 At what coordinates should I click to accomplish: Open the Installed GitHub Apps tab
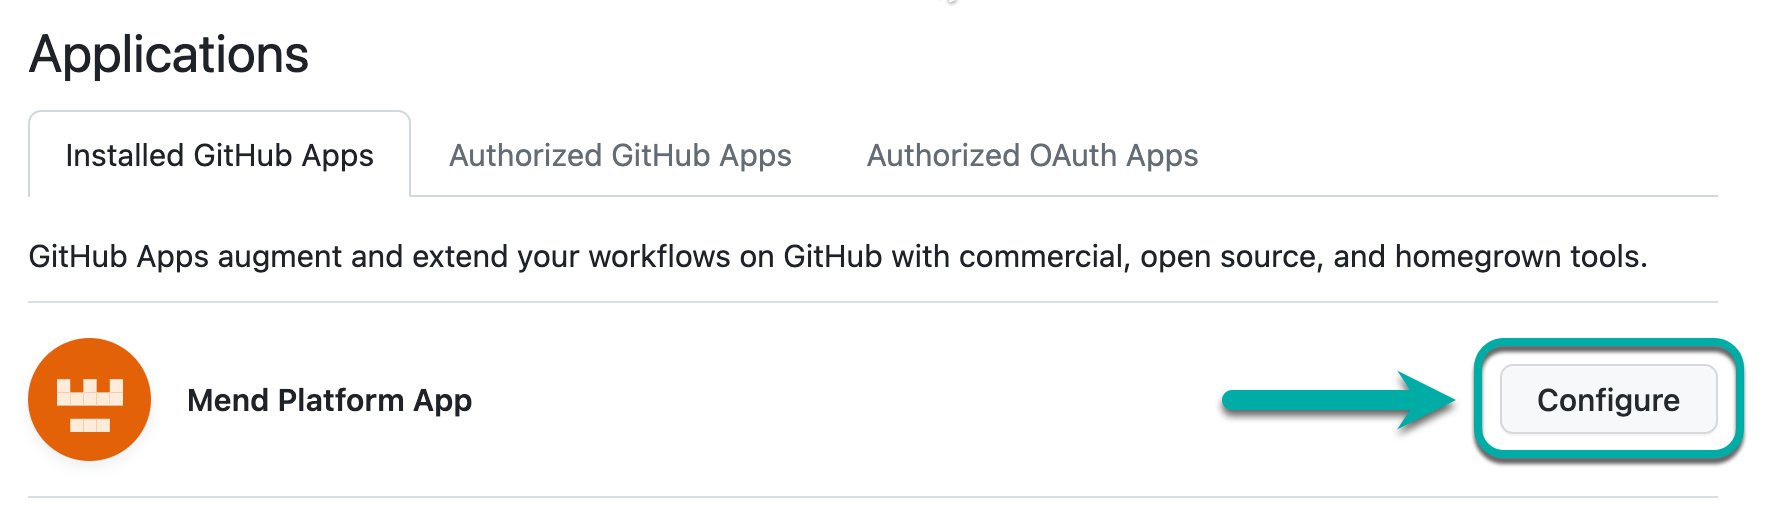(x=219, y=156)
